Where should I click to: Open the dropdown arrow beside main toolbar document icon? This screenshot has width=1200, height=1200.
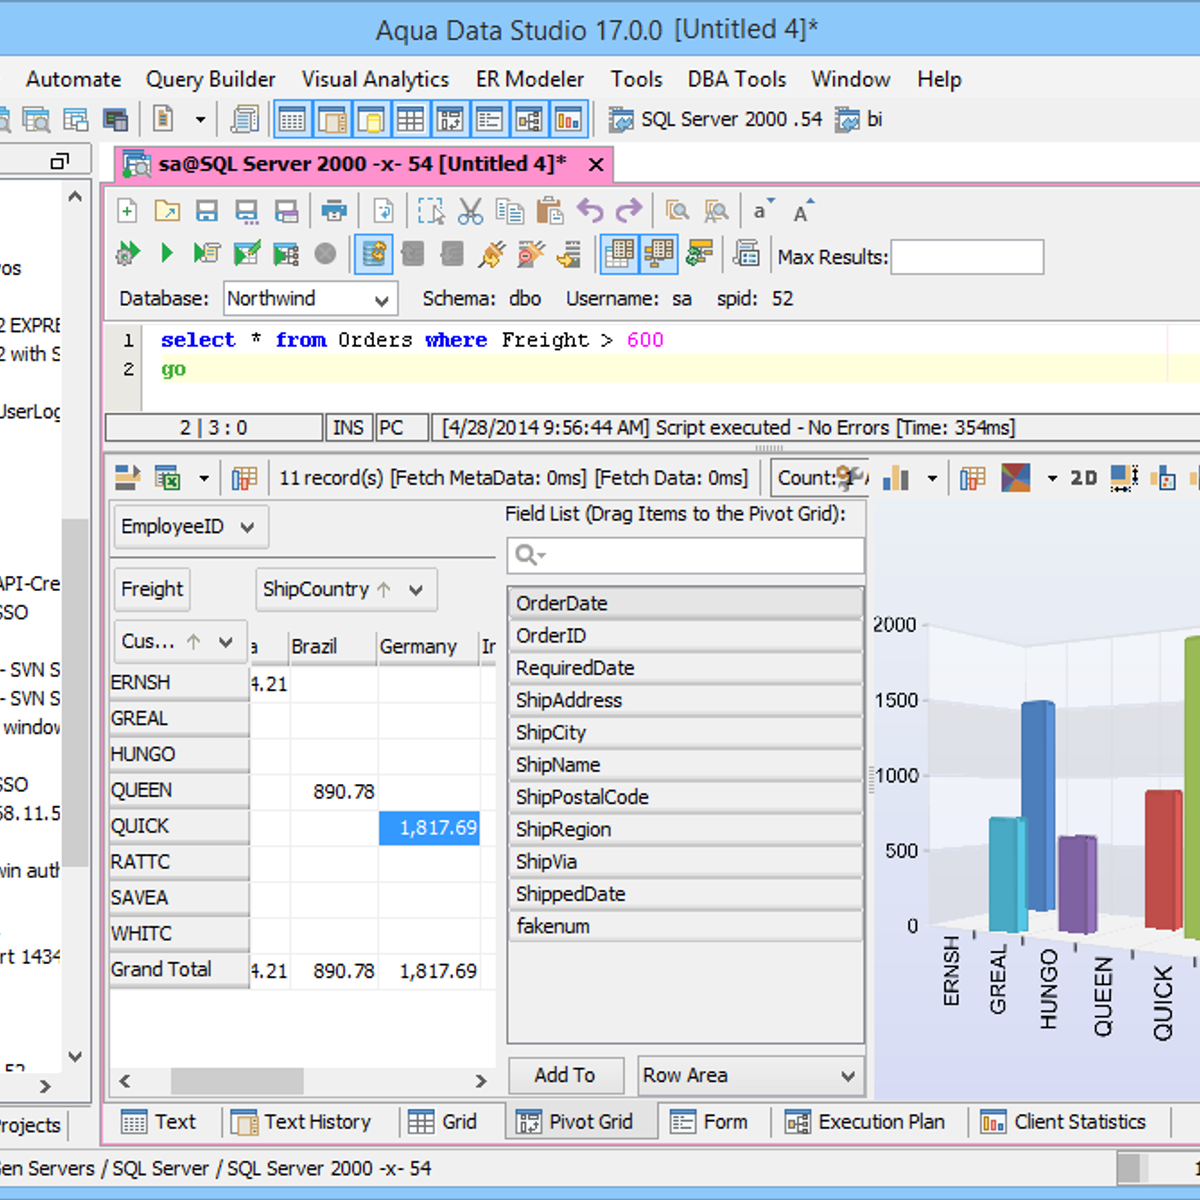200,120
